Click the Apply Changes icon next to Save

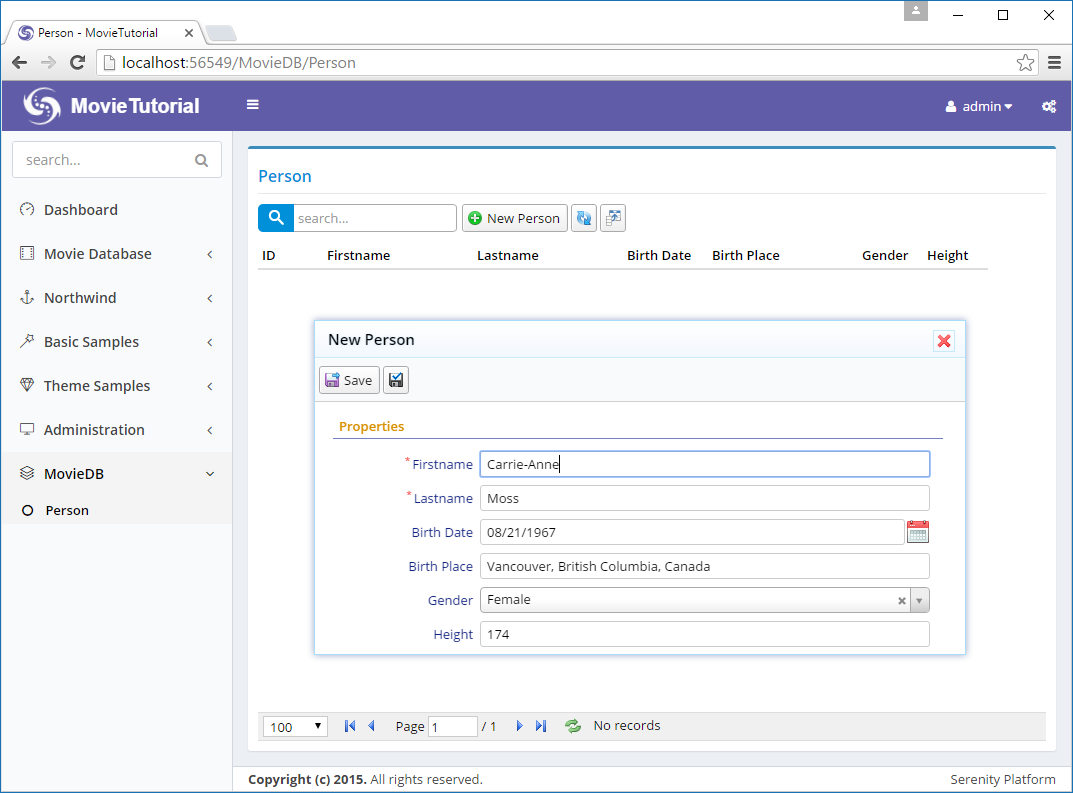pos(396,380)
